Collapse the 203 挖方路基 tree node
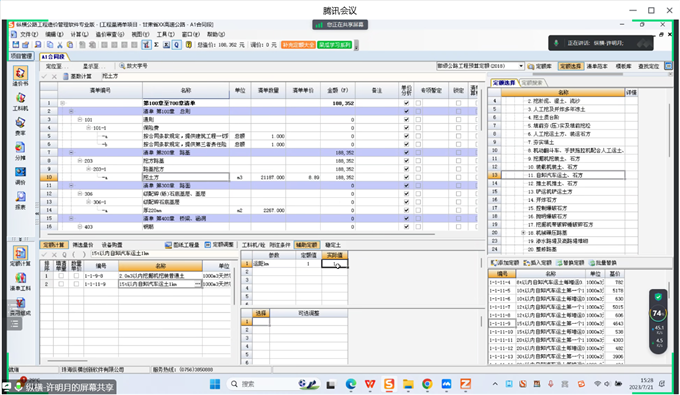Image resolution: width=680 pixels, height=395 pixels. [80, 161]
